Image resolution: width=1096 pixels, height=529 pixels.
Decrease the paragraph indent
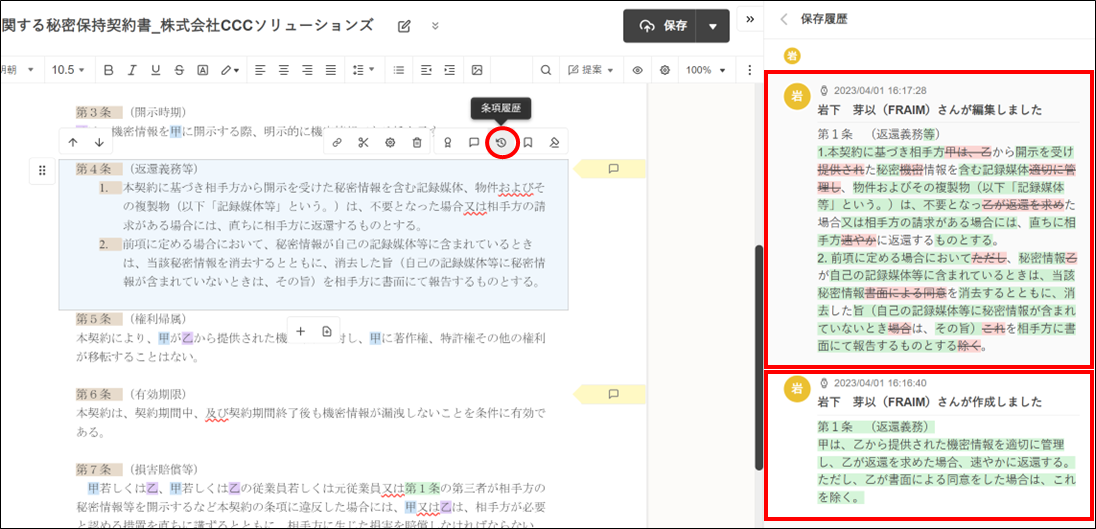click(x=426, y=70)
